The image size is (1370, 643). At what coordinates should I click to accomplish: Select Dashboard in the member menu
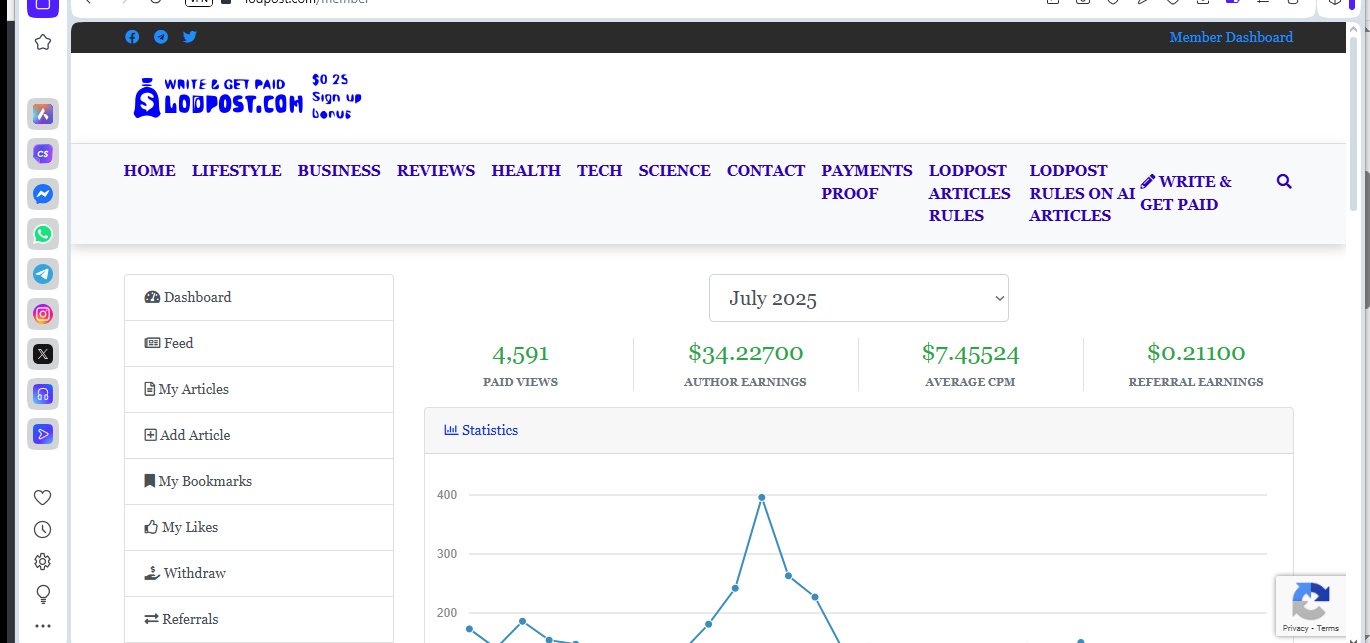259,298
